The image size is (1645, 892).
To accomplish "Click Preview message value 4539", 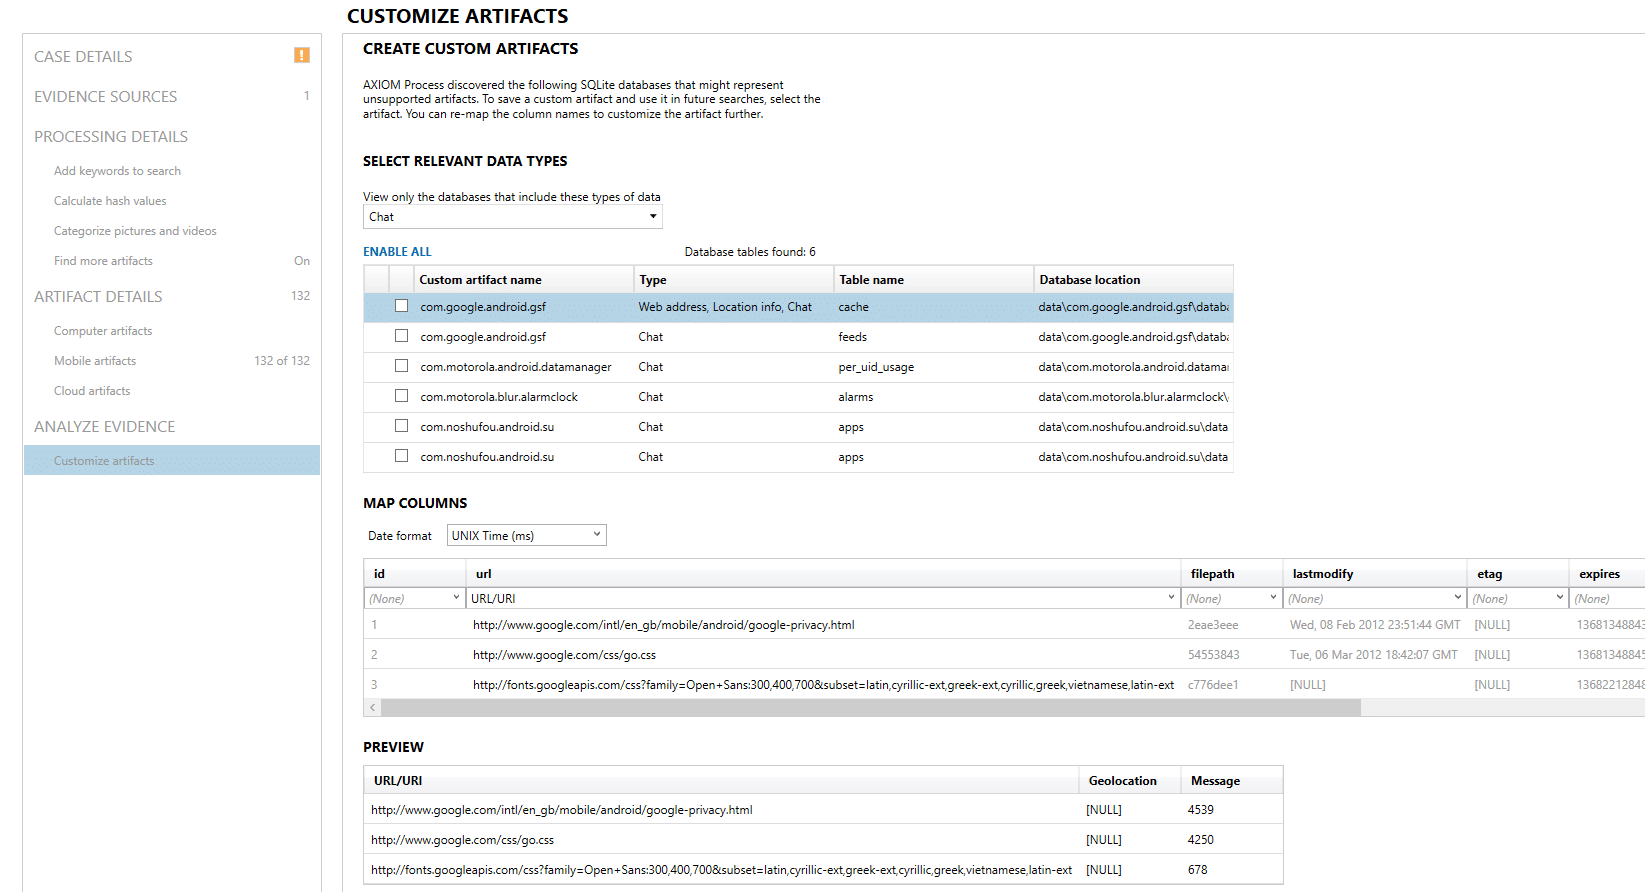I will pyautogui.click(x=1200, y=810).
